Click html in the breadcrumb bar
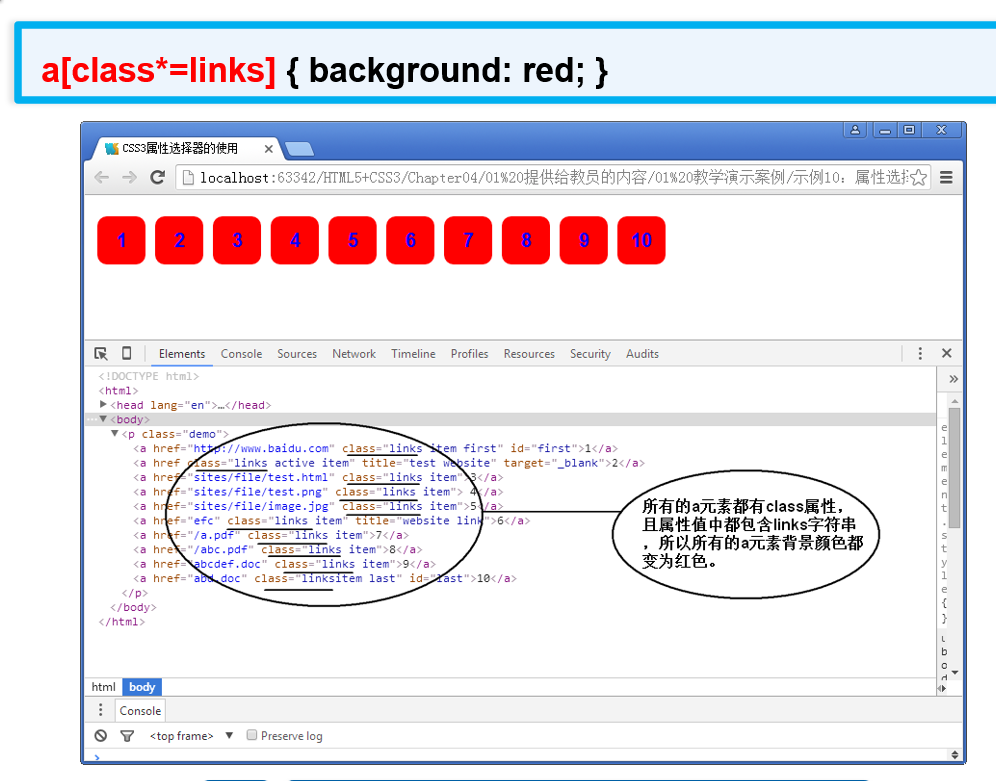Screen dimensions: 996x781 click(104, 687)
